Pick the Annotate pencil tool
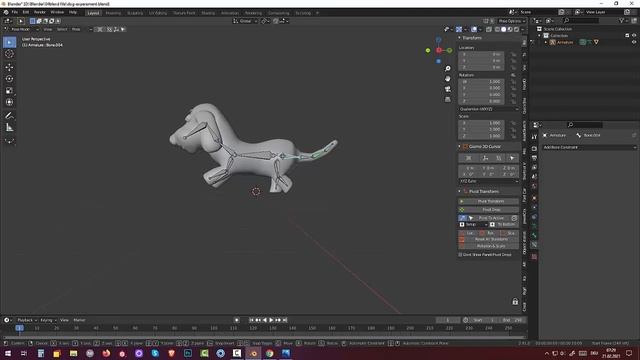The height and width of the screenshot is (360, 640). [9, 116]
